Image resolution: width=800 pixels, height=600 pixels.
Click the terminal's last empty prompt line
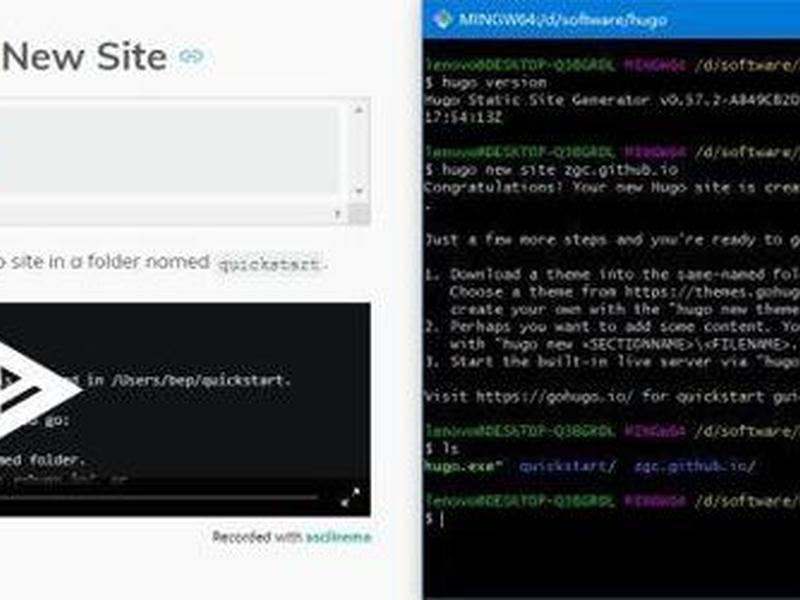pyautogui.click(x=435, y=519)
